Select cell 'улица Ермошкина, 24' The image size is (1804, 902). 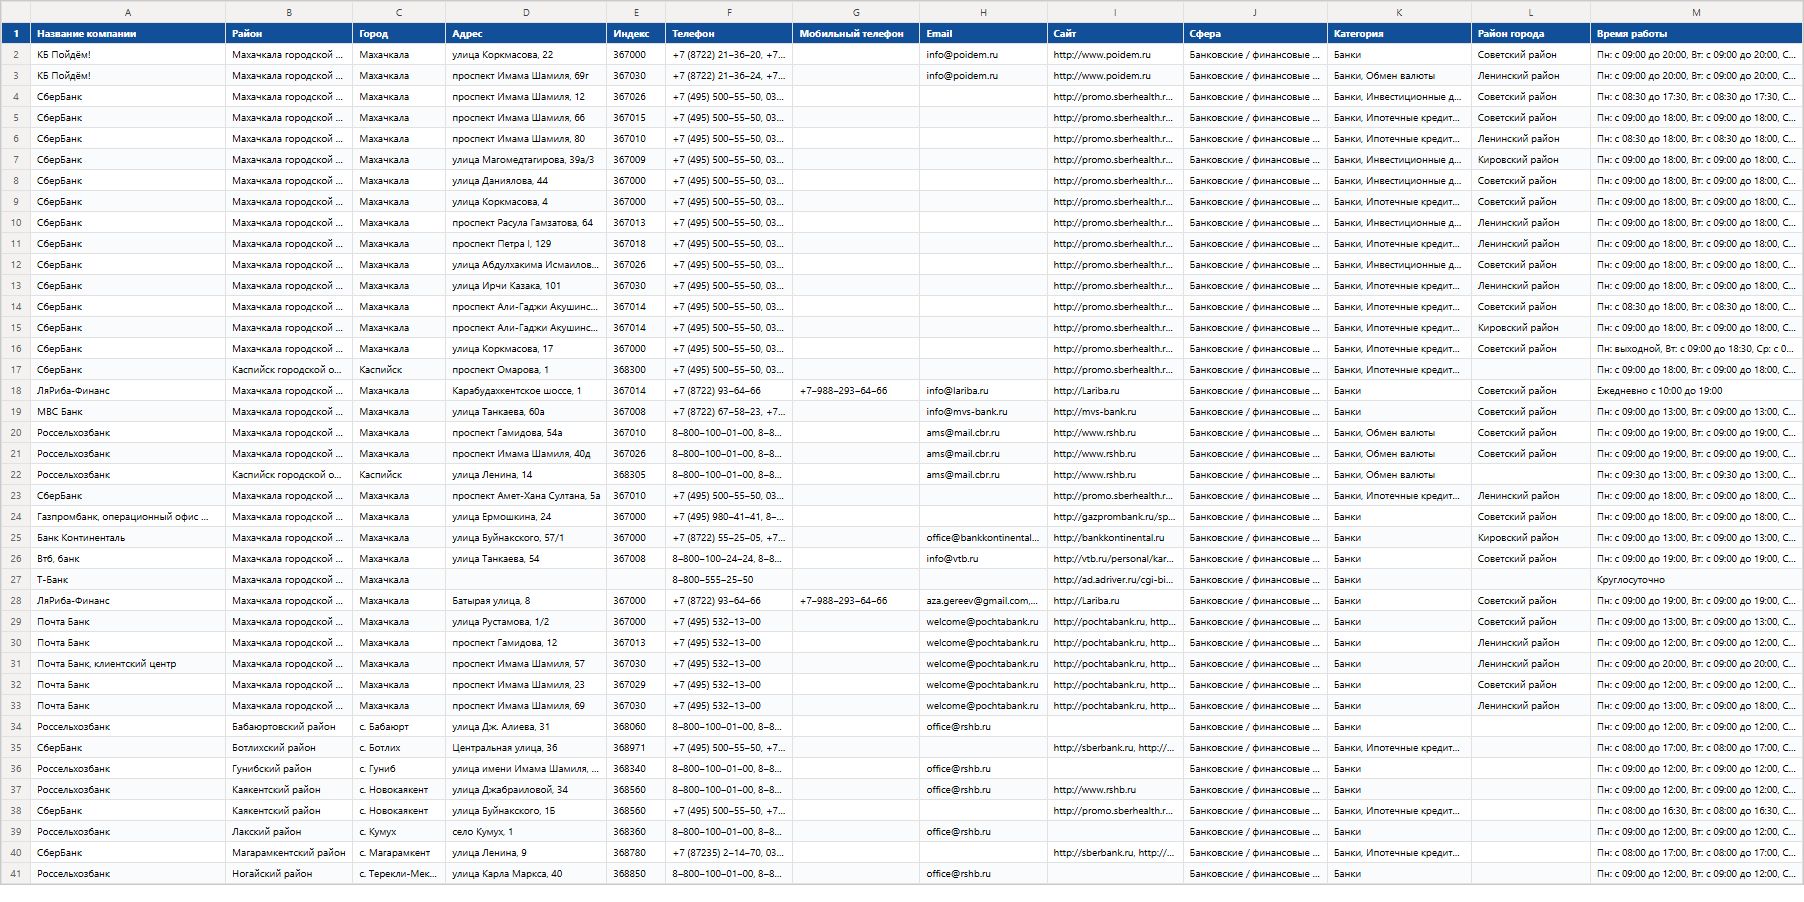point(526,517)
